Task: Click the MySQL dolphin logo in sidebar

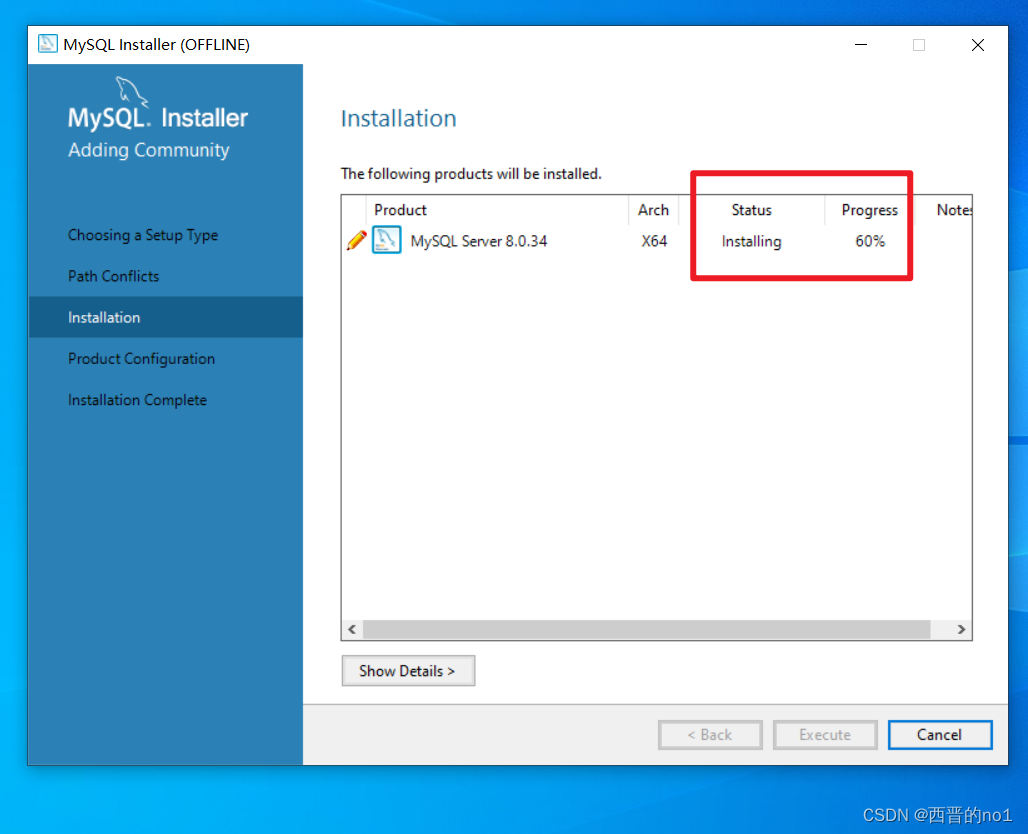Action: (x=132, y=91)
